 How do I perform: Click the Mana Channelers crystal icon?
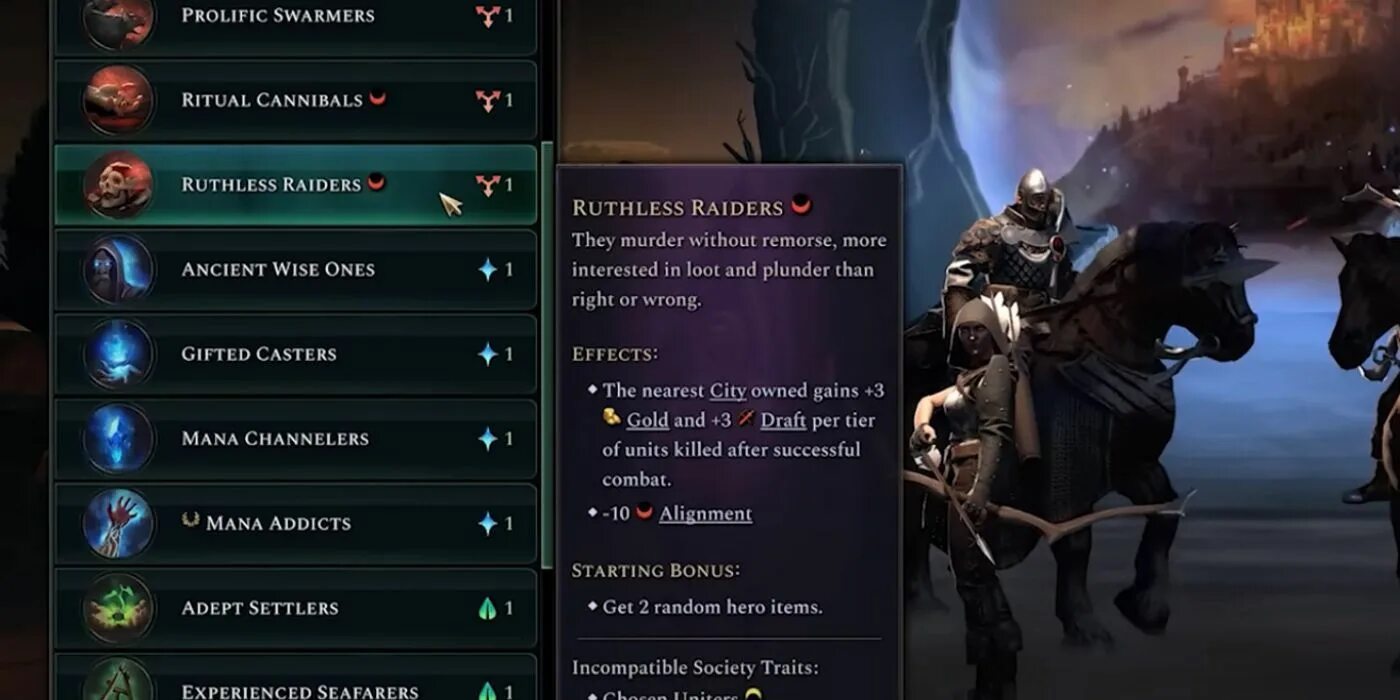[118, 438]
